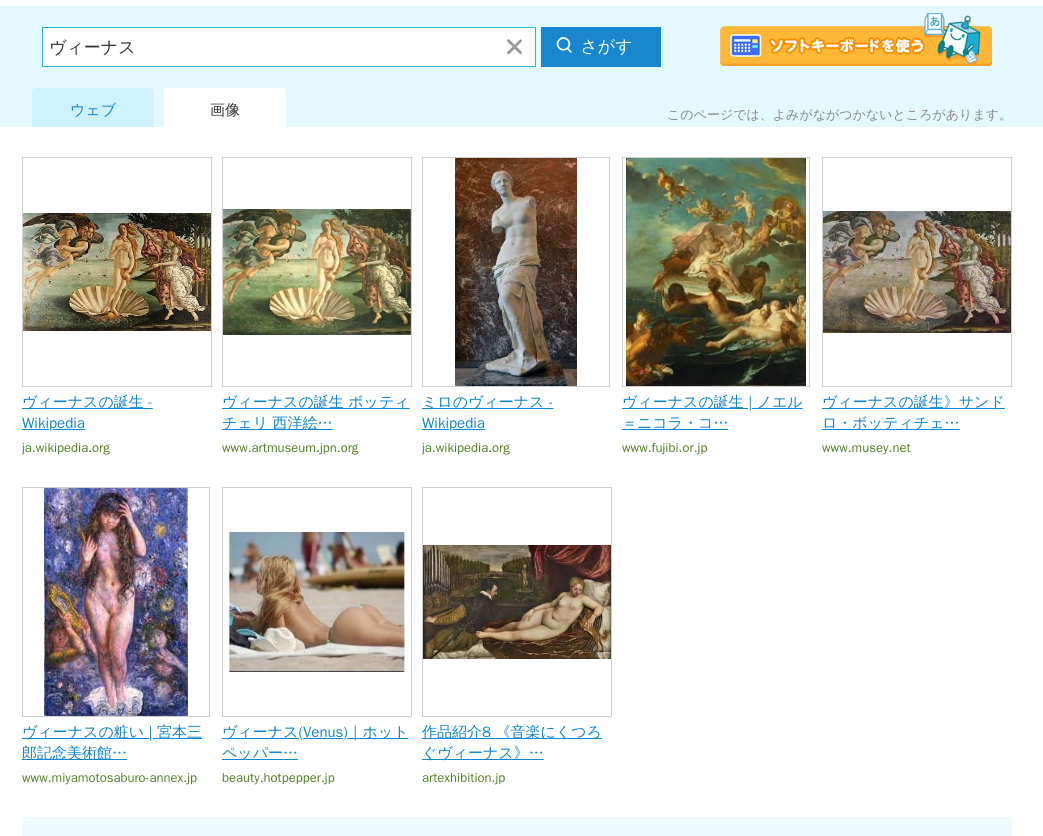Click ja.wikipedia.org under ヴィーナスの誕生 - Wikipedia
This screenshot has width=1043, height=836.
pos(66,448)
